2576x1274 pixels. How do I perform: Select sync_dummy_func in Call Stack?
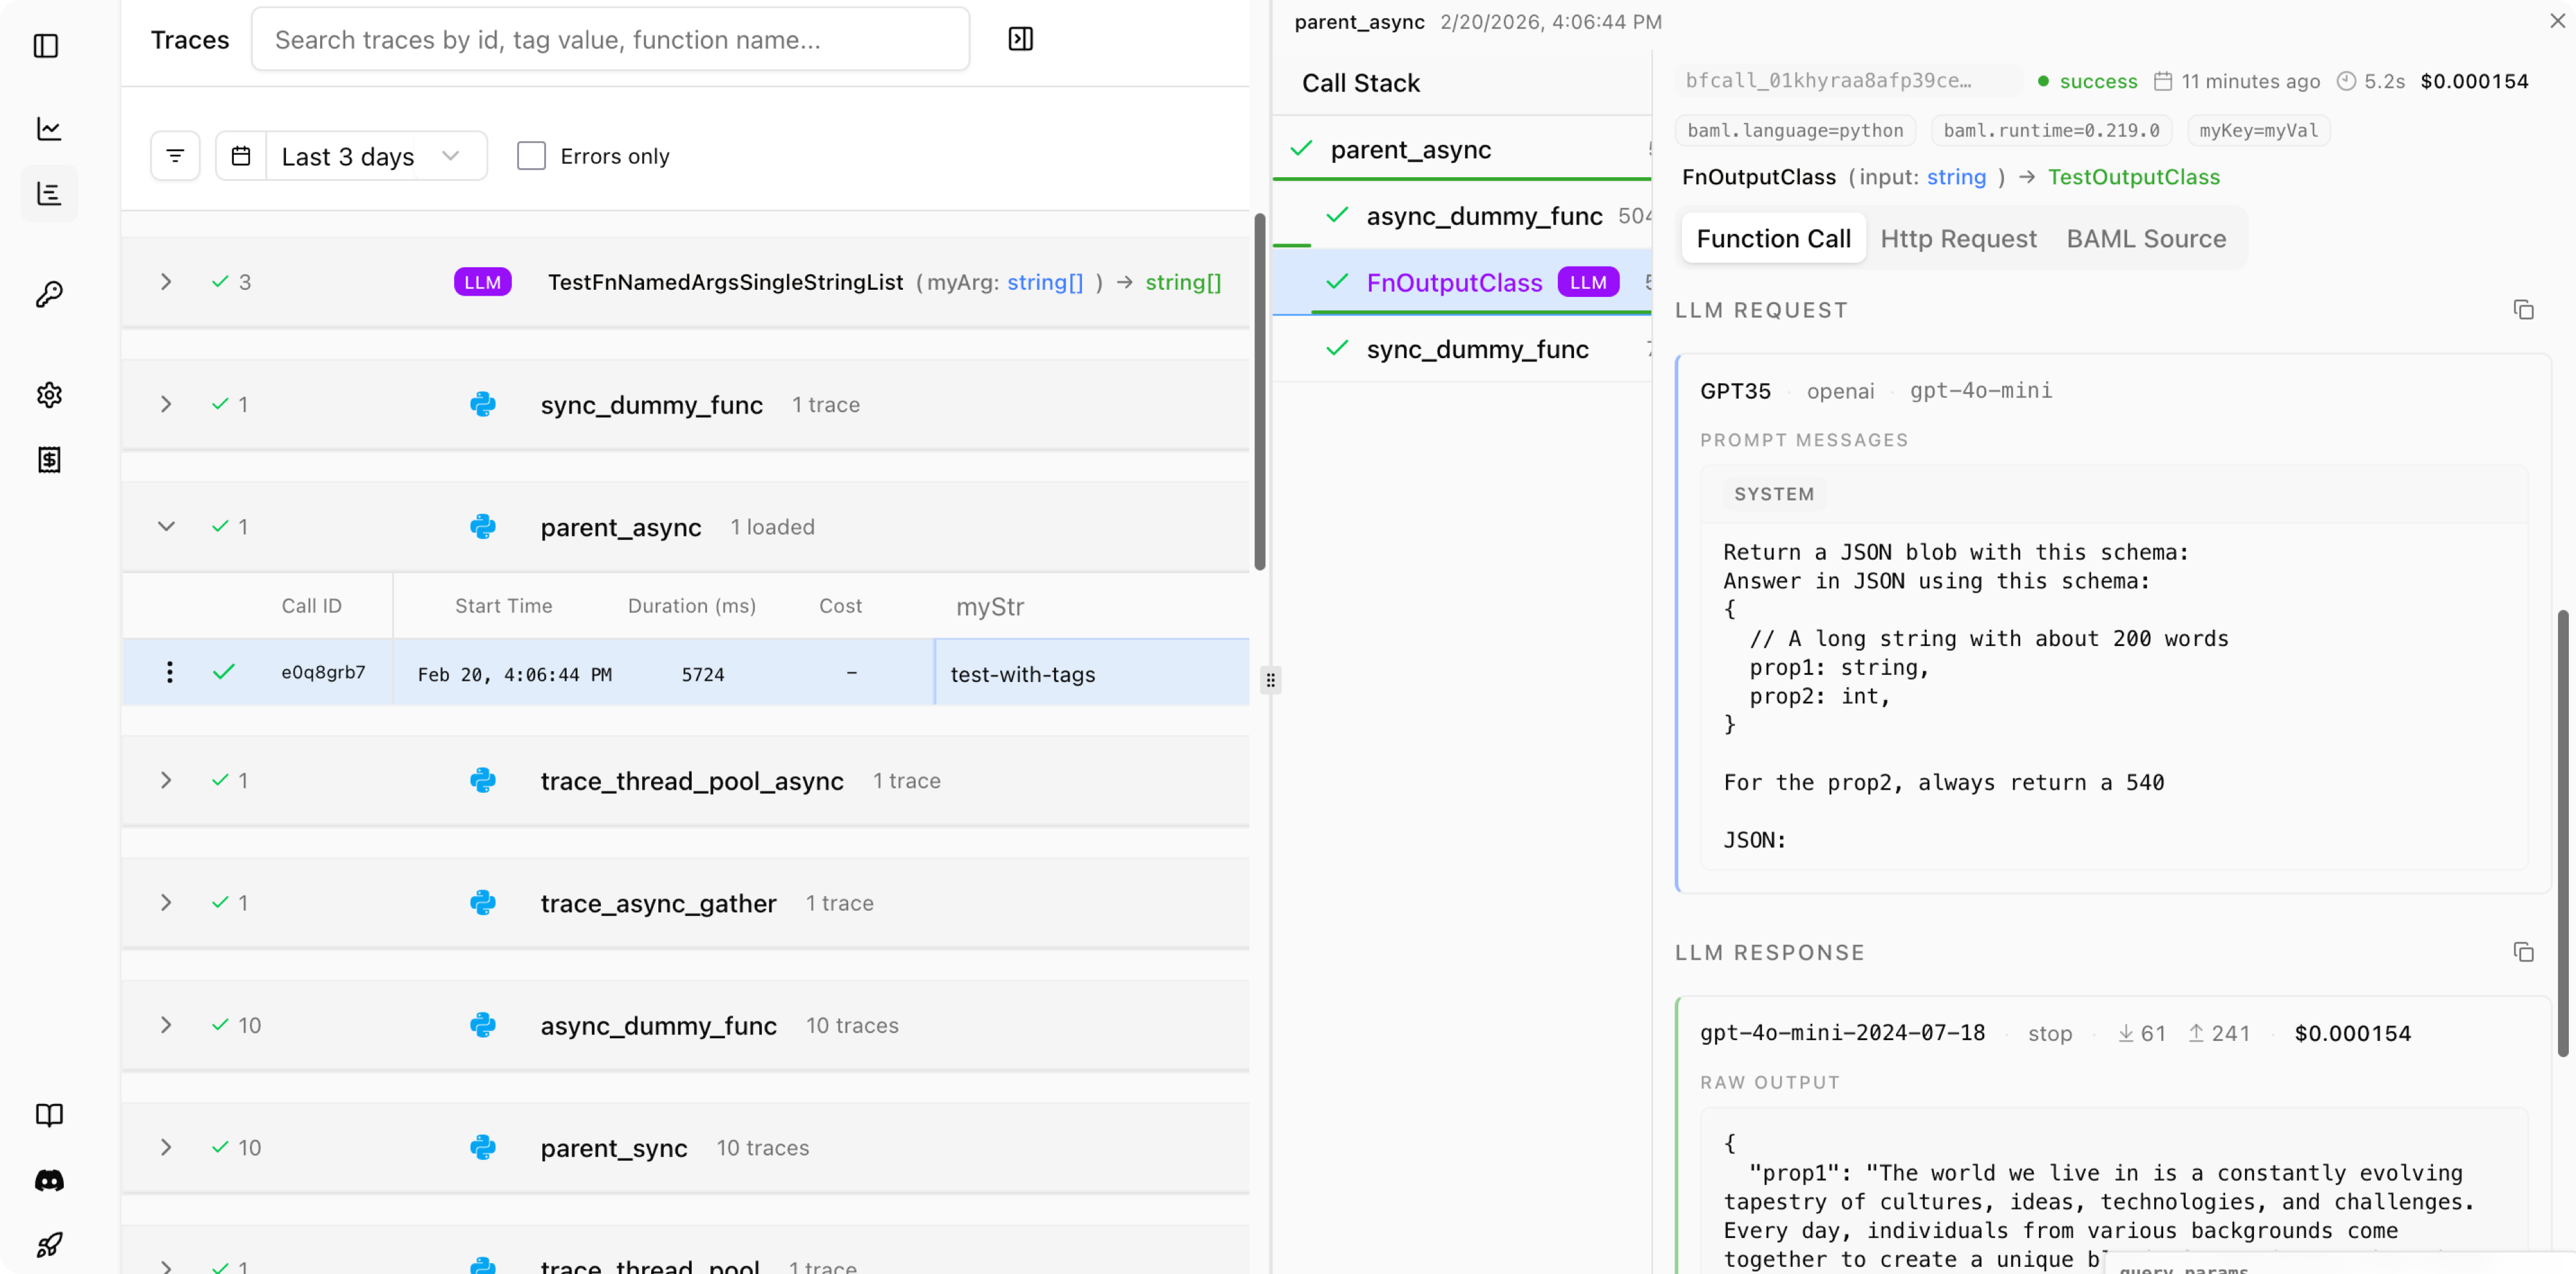pos(1477,349)
